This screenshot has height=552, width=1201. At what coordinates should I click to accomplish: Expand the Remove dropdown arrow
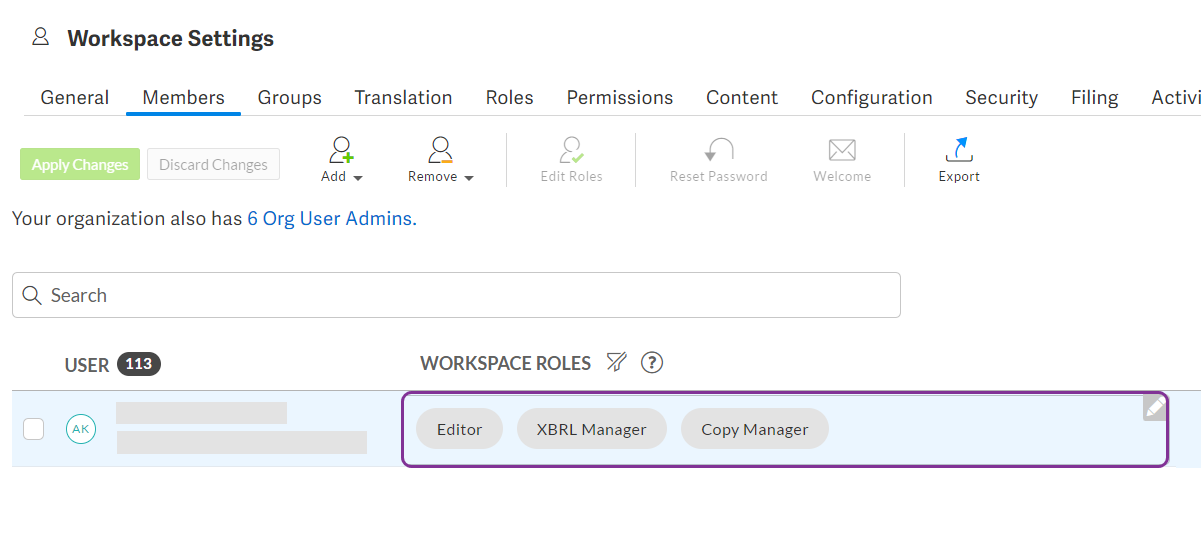pos(469,178)
